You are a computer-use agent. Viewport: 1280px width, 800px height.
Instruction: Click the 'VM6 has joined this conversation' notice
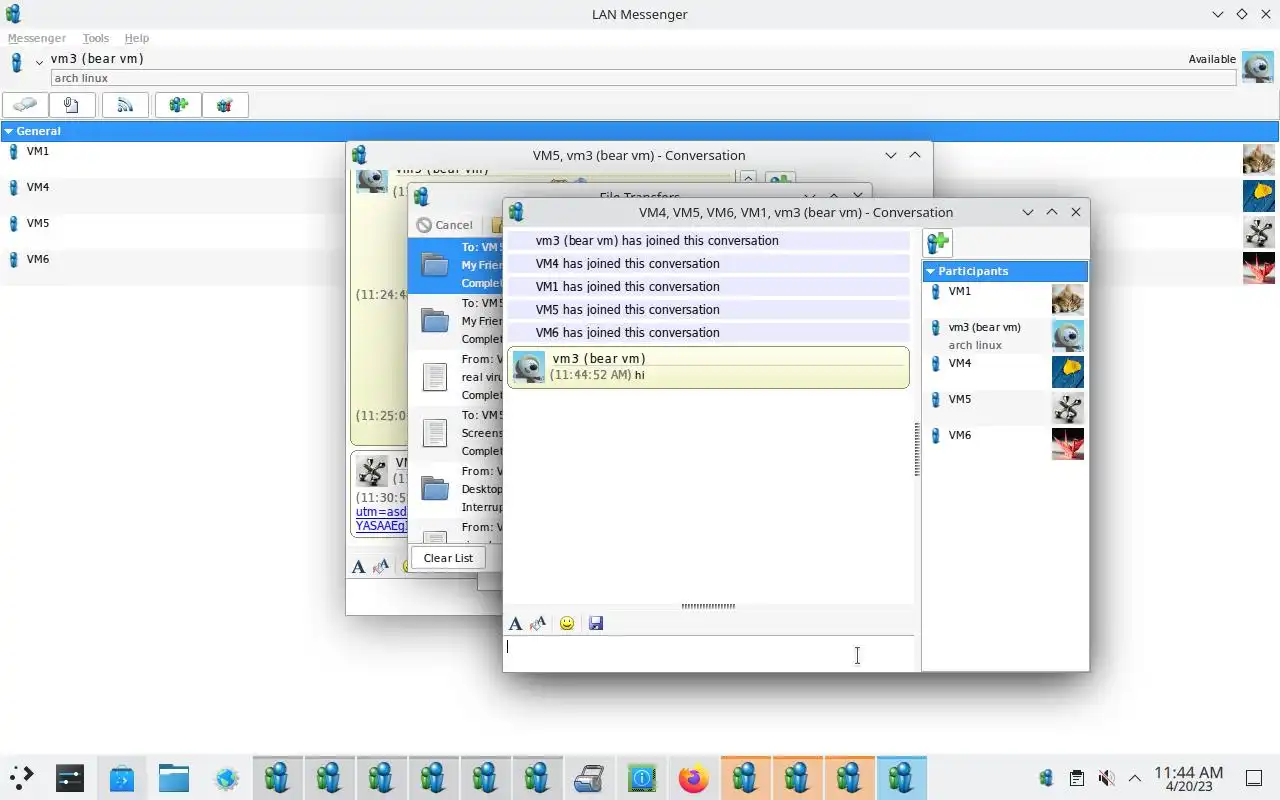[708, 332]
